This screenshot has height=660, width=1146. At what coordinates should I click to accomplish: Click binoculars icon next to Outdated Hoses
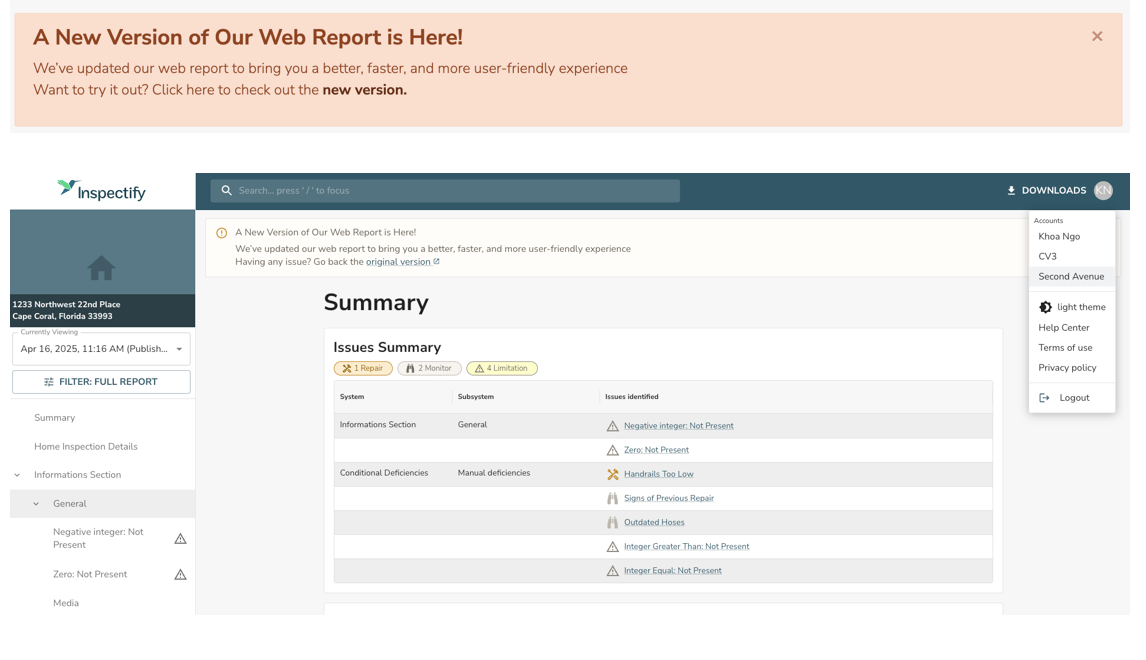[612, 522]
